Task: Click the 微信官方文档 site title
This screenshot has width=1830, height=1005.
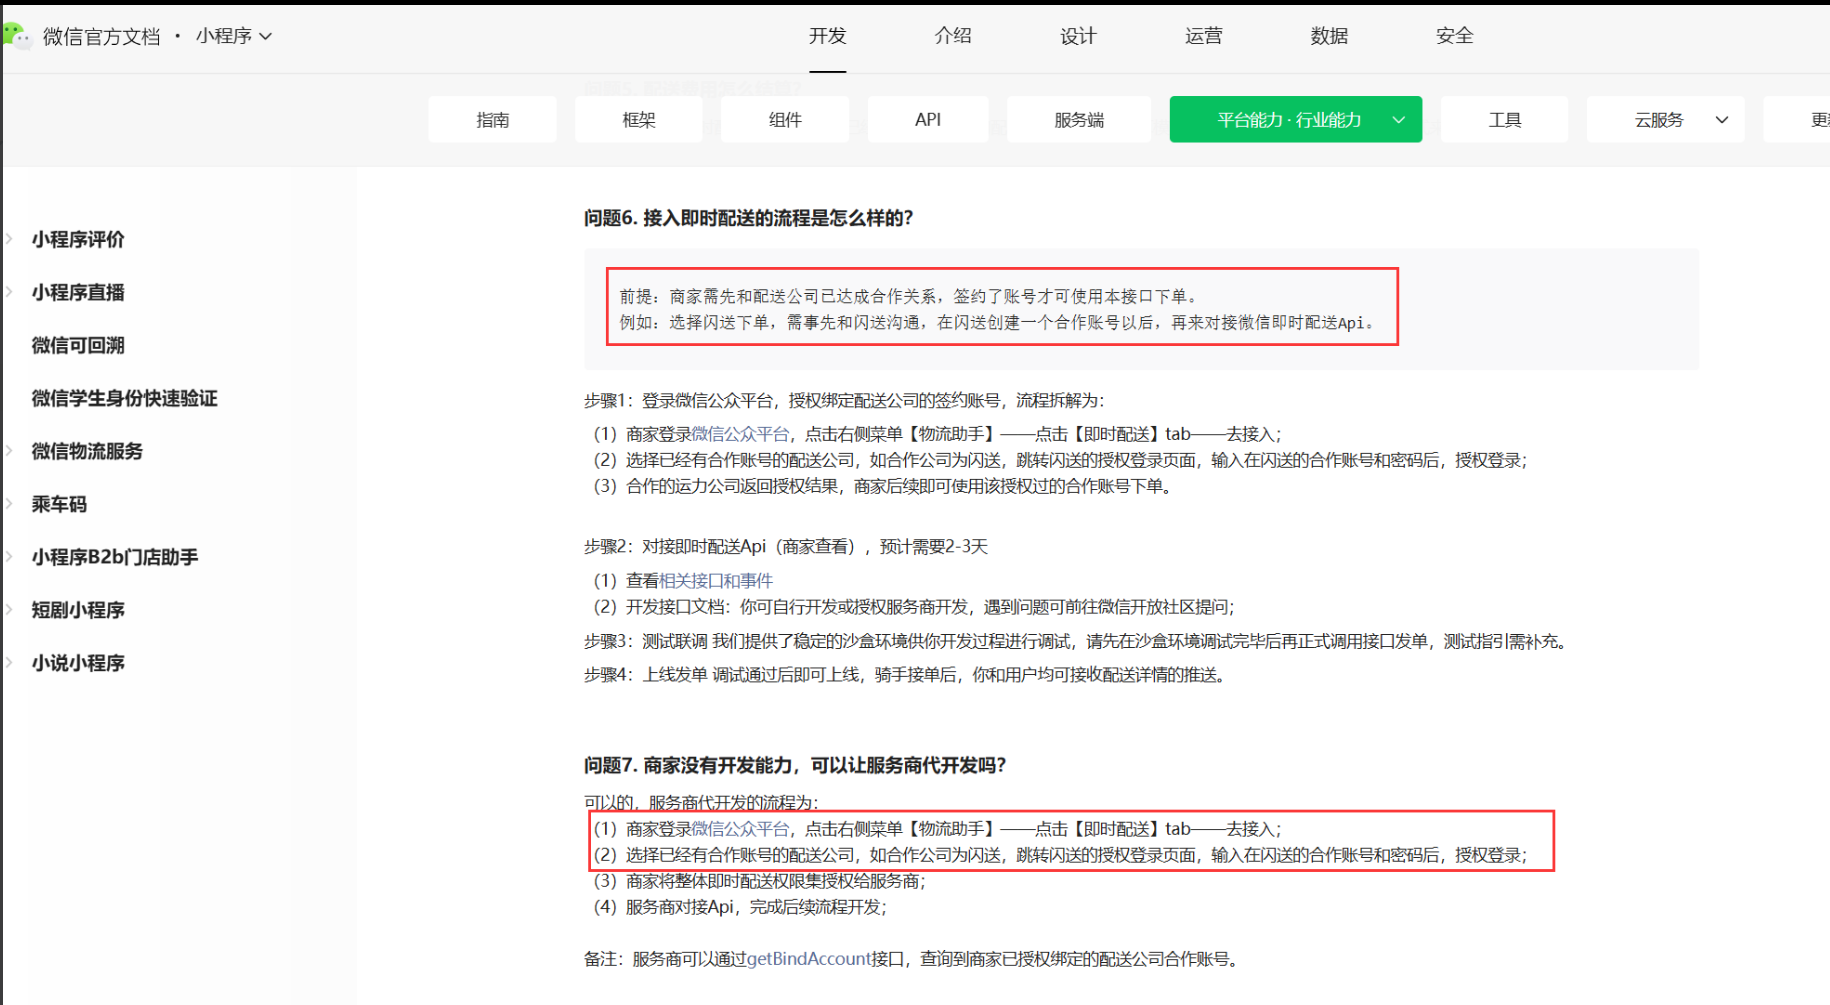Action: point(101,37)
